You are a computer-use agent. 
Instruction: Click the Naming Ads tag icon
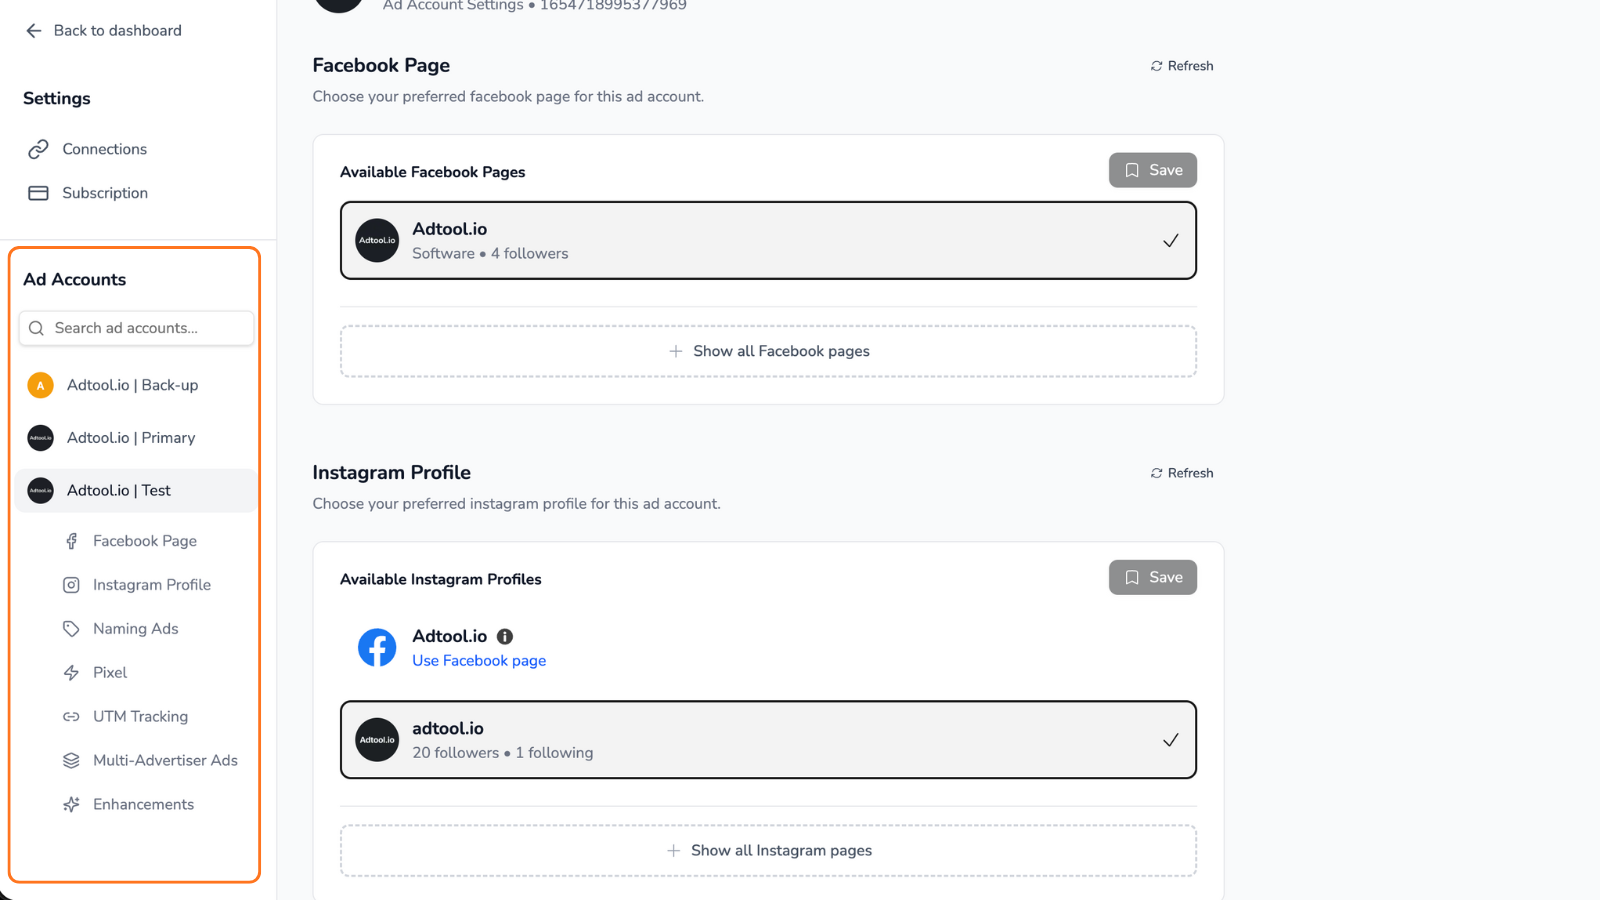coord(71,628)
